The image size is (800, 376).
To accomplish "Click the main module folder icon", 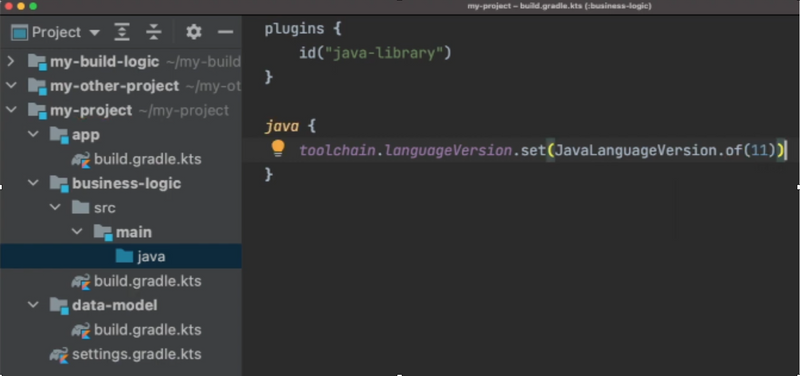I will click(x=103, y=233).
